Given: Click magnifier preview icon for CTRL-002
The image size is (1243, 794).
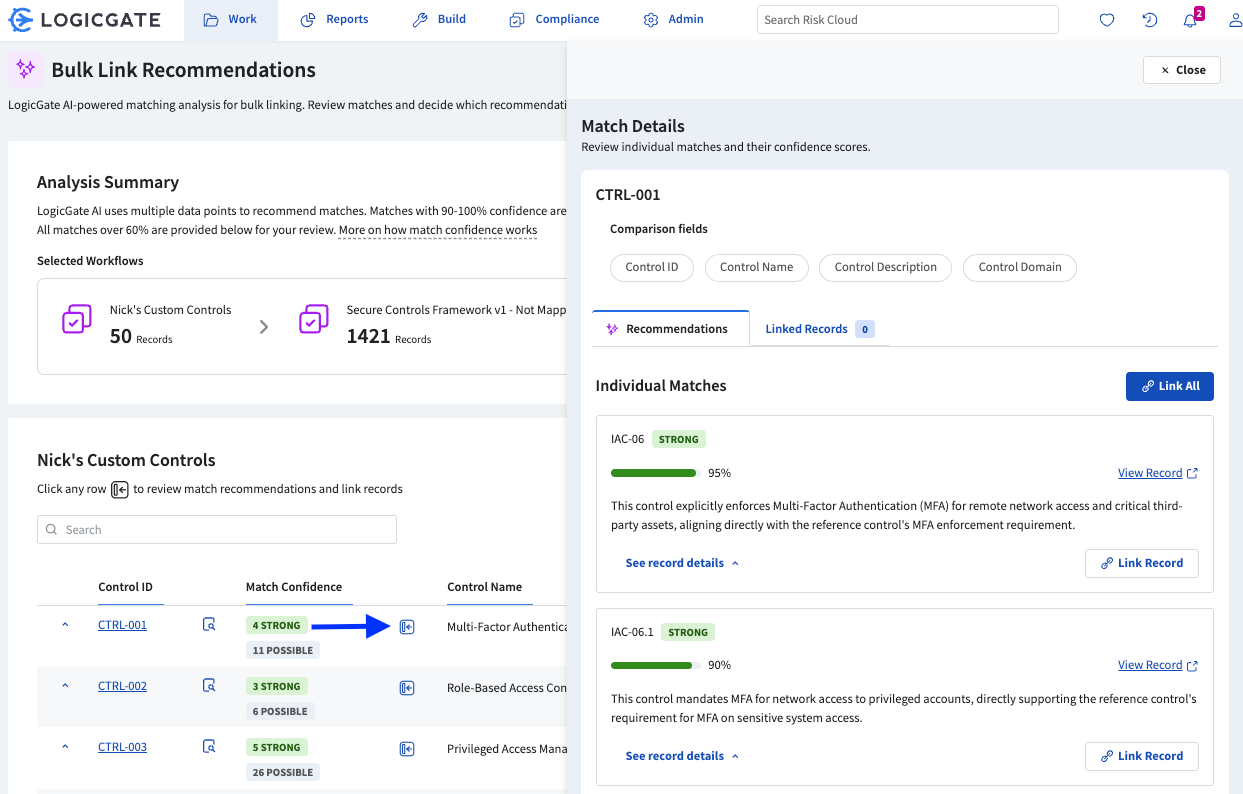Looking at the screenshot, I should click(x=209, y=686).
